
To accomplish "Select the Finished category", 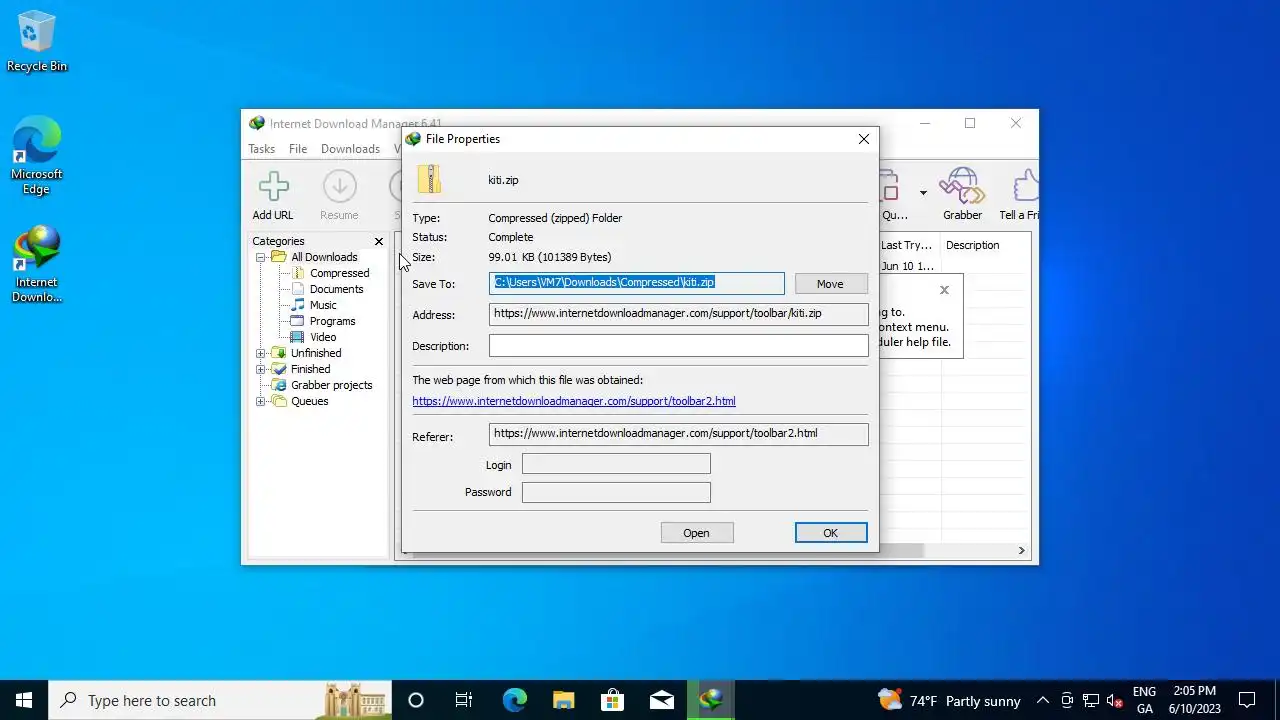I will 310,369.
